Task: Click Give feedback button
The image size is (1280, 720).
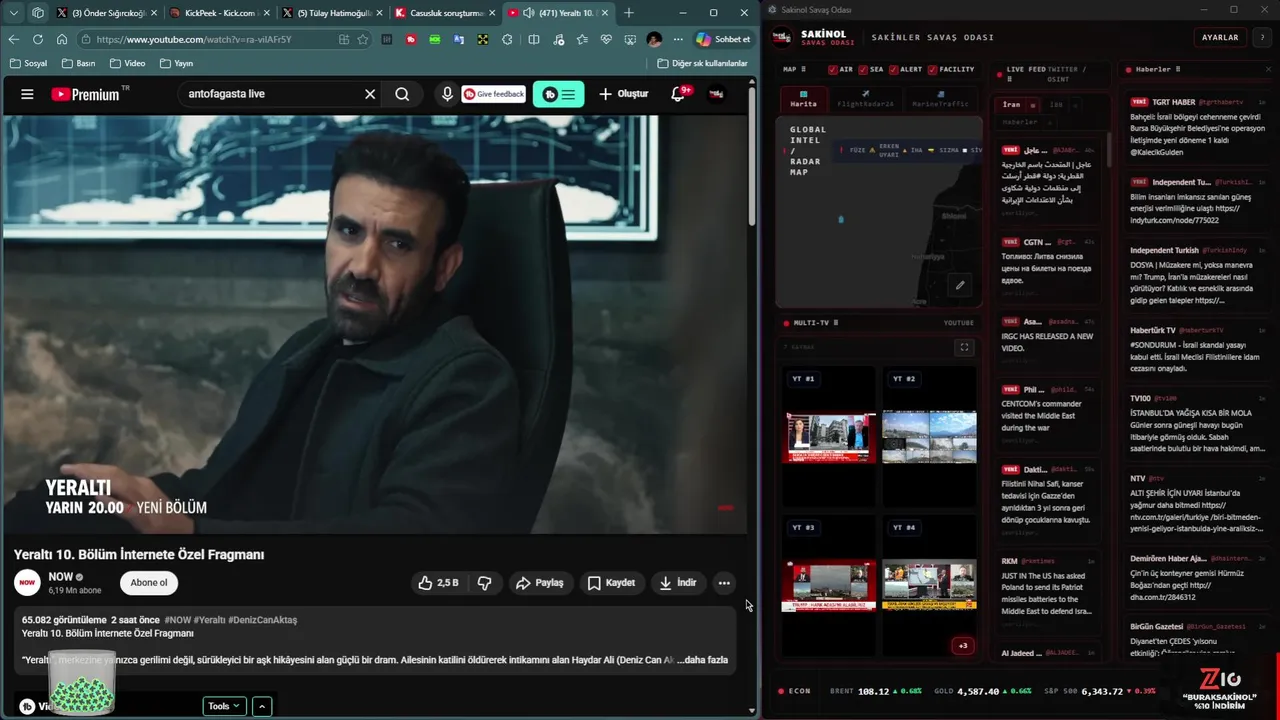Action: [493, 94]
